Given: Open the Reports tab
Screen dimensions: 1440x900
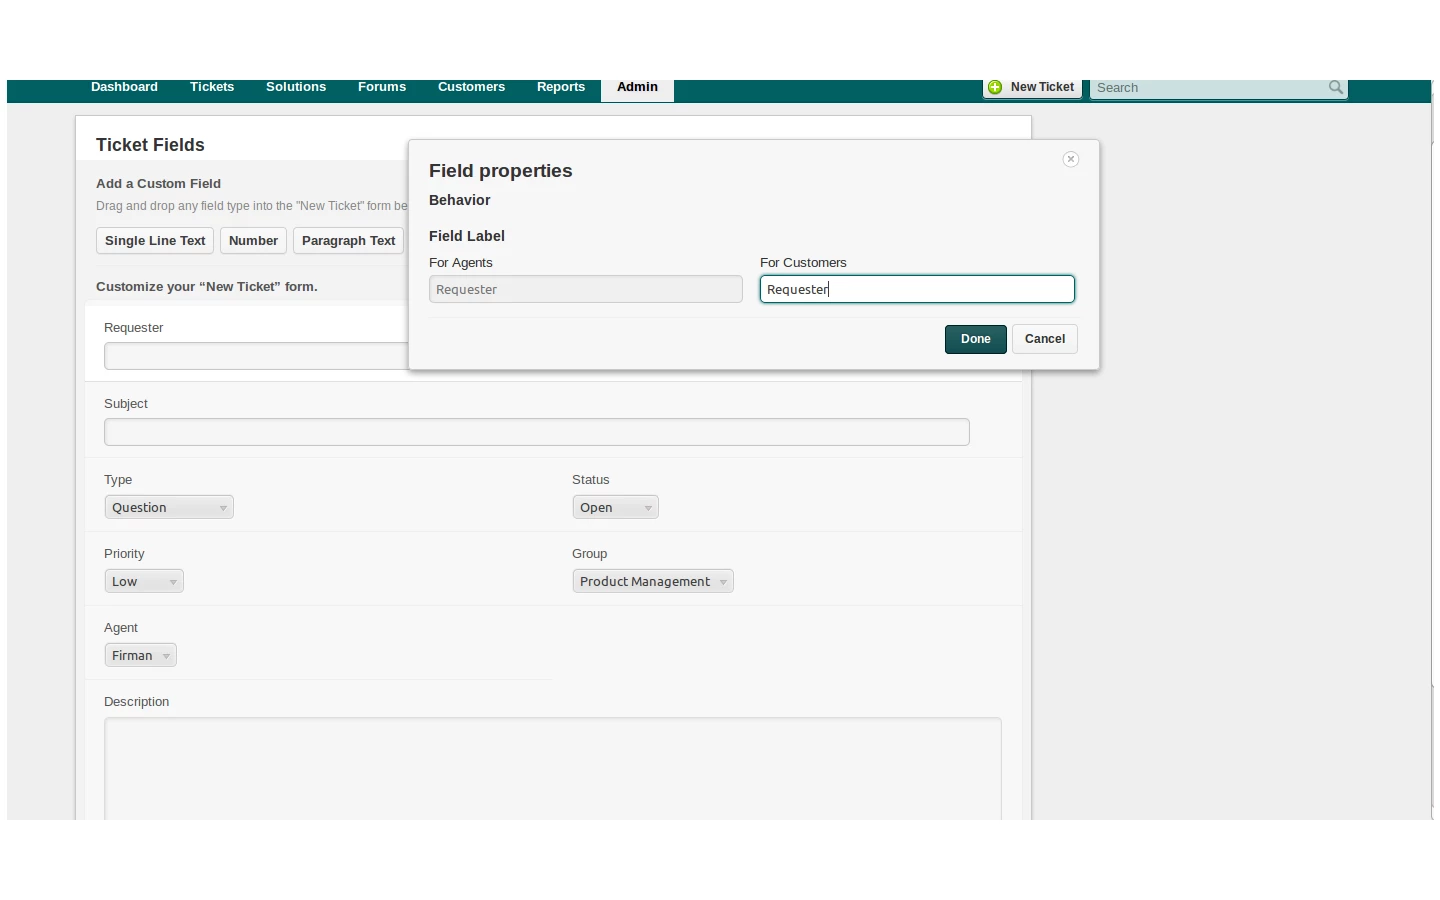Looking at the screenshot, I should [561, 87].
